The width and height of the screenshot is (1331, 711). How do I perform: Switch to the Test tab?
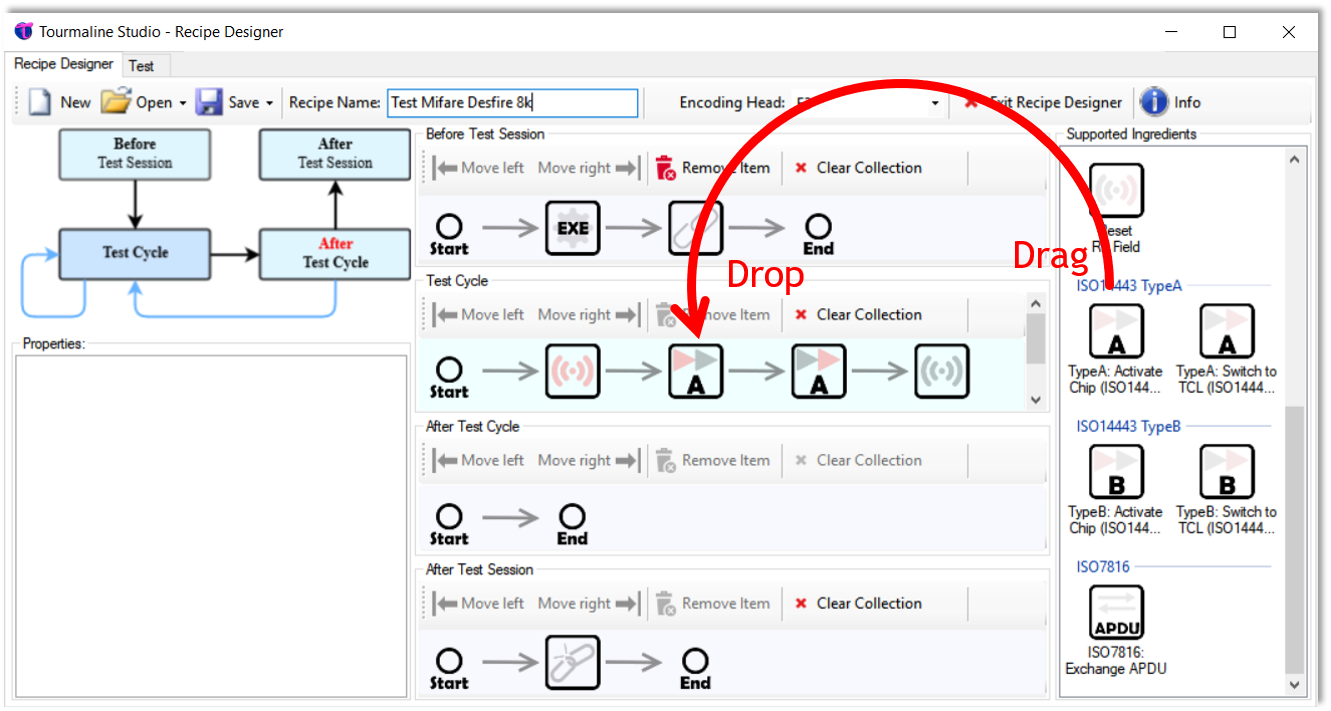coord(142,65)
